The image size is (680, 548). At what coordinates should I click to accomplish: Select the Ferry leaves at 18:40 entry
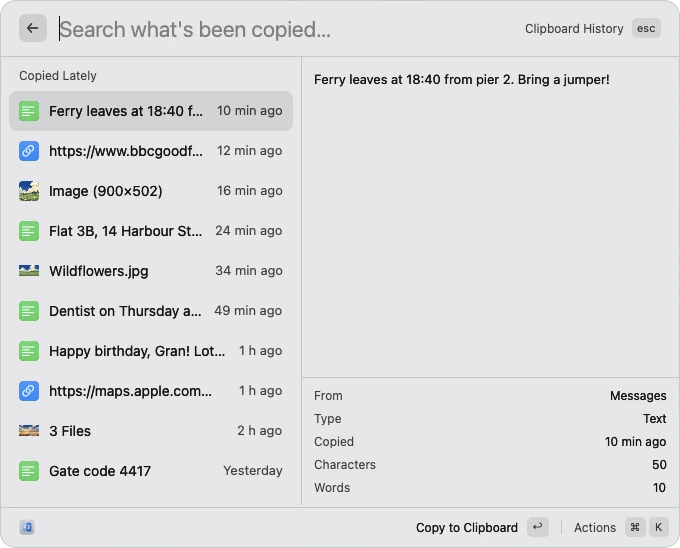coord(151,111)
